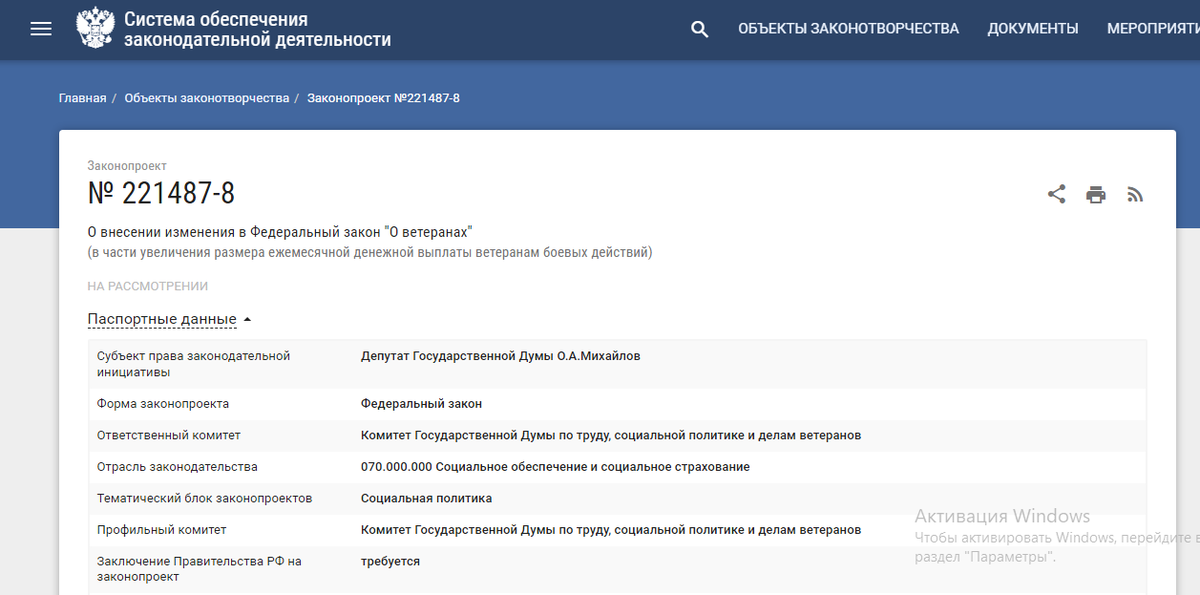Click the Ответственный комитет value
Screen dimensions: 1200x595
pos(611,436)
